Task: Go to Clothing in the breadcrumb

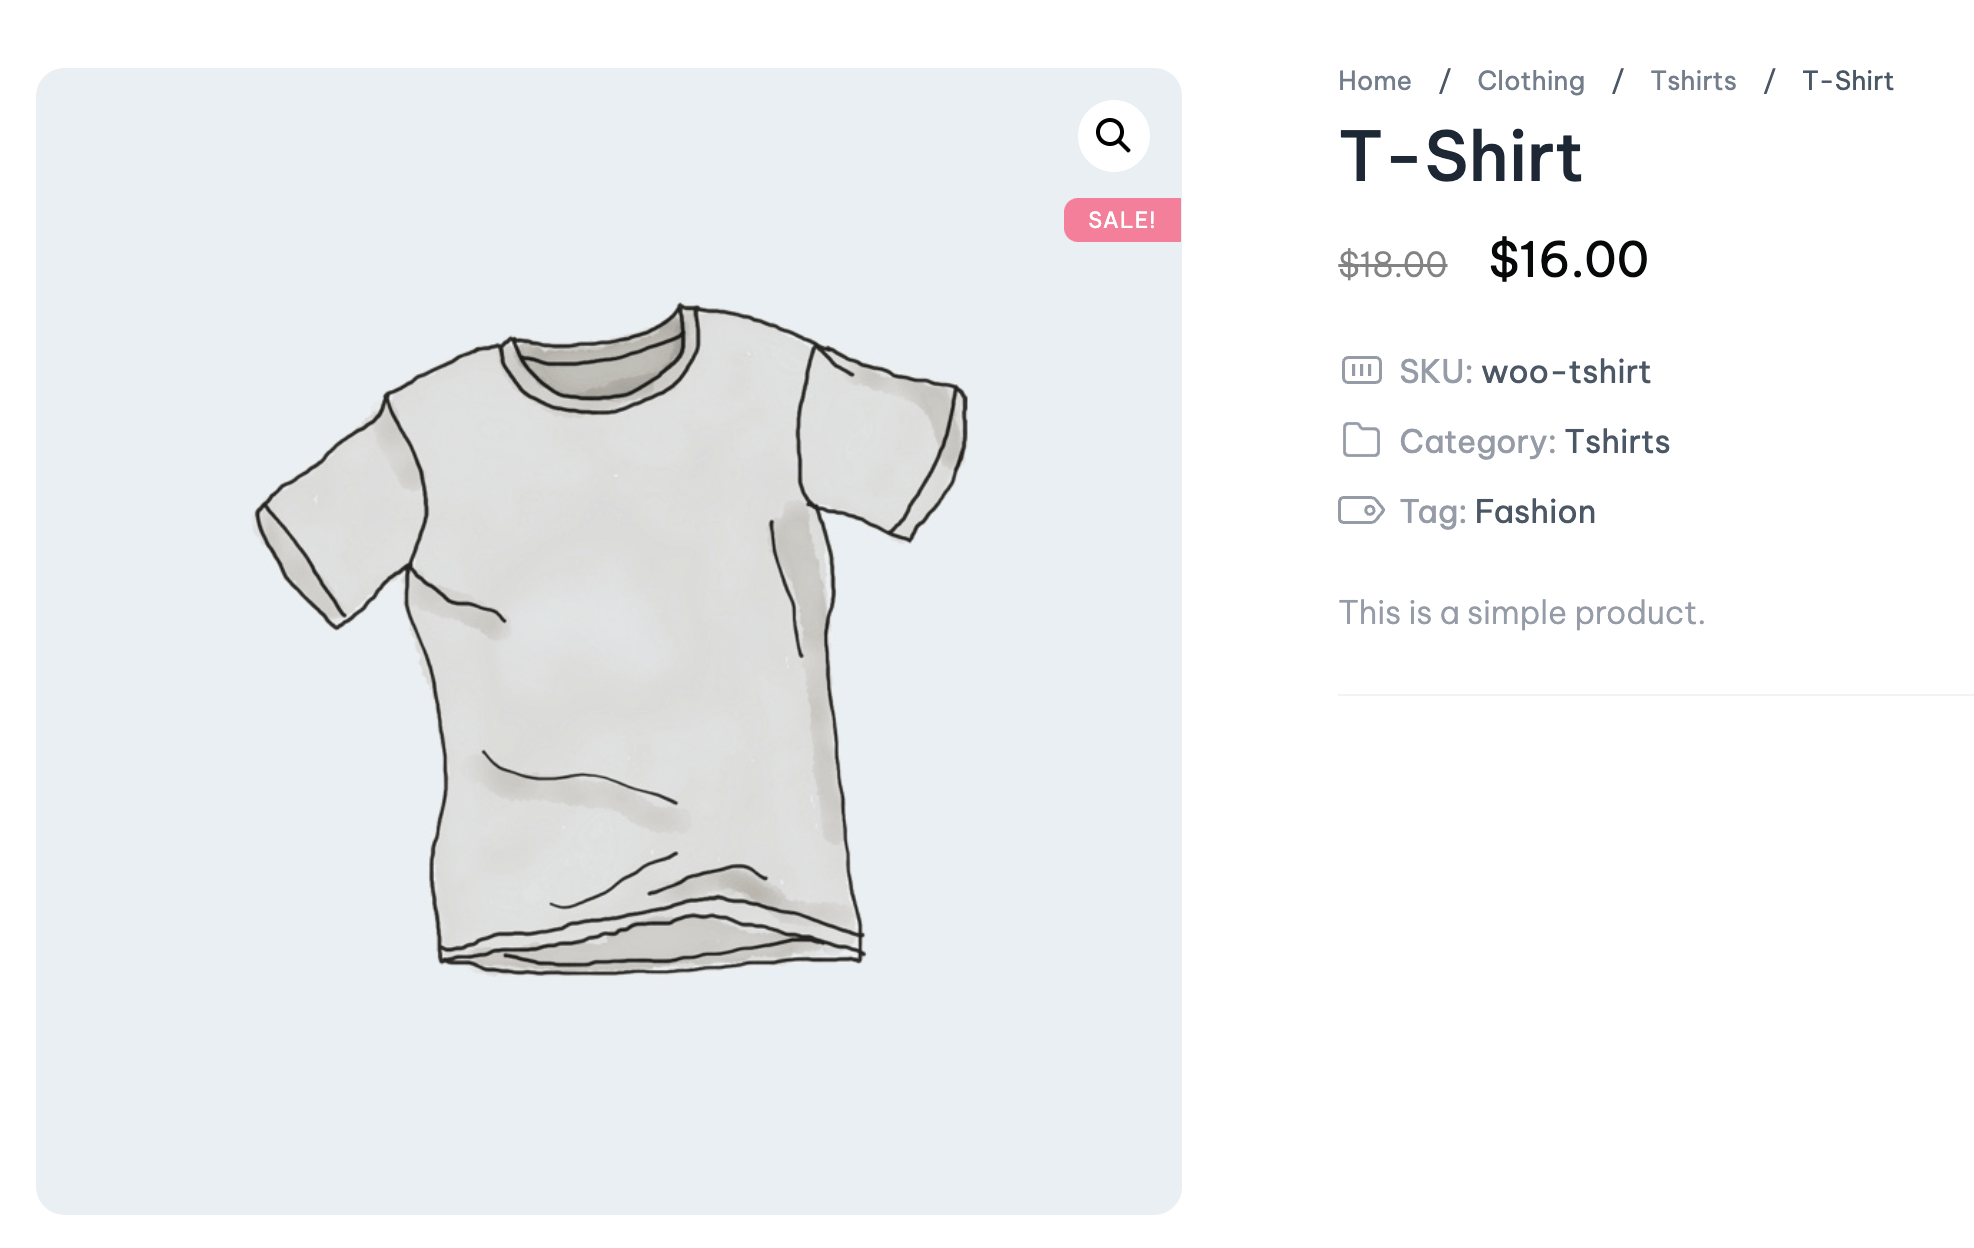Action: pos(1531,81)
